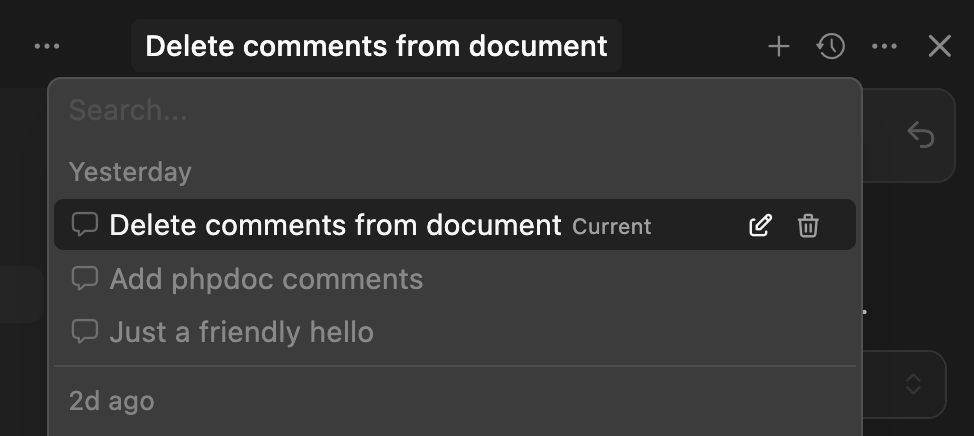Click chat bubble icon beside Add phpdoc comments
This screenshot has width=974, height=436.
[x=85, y=279]
